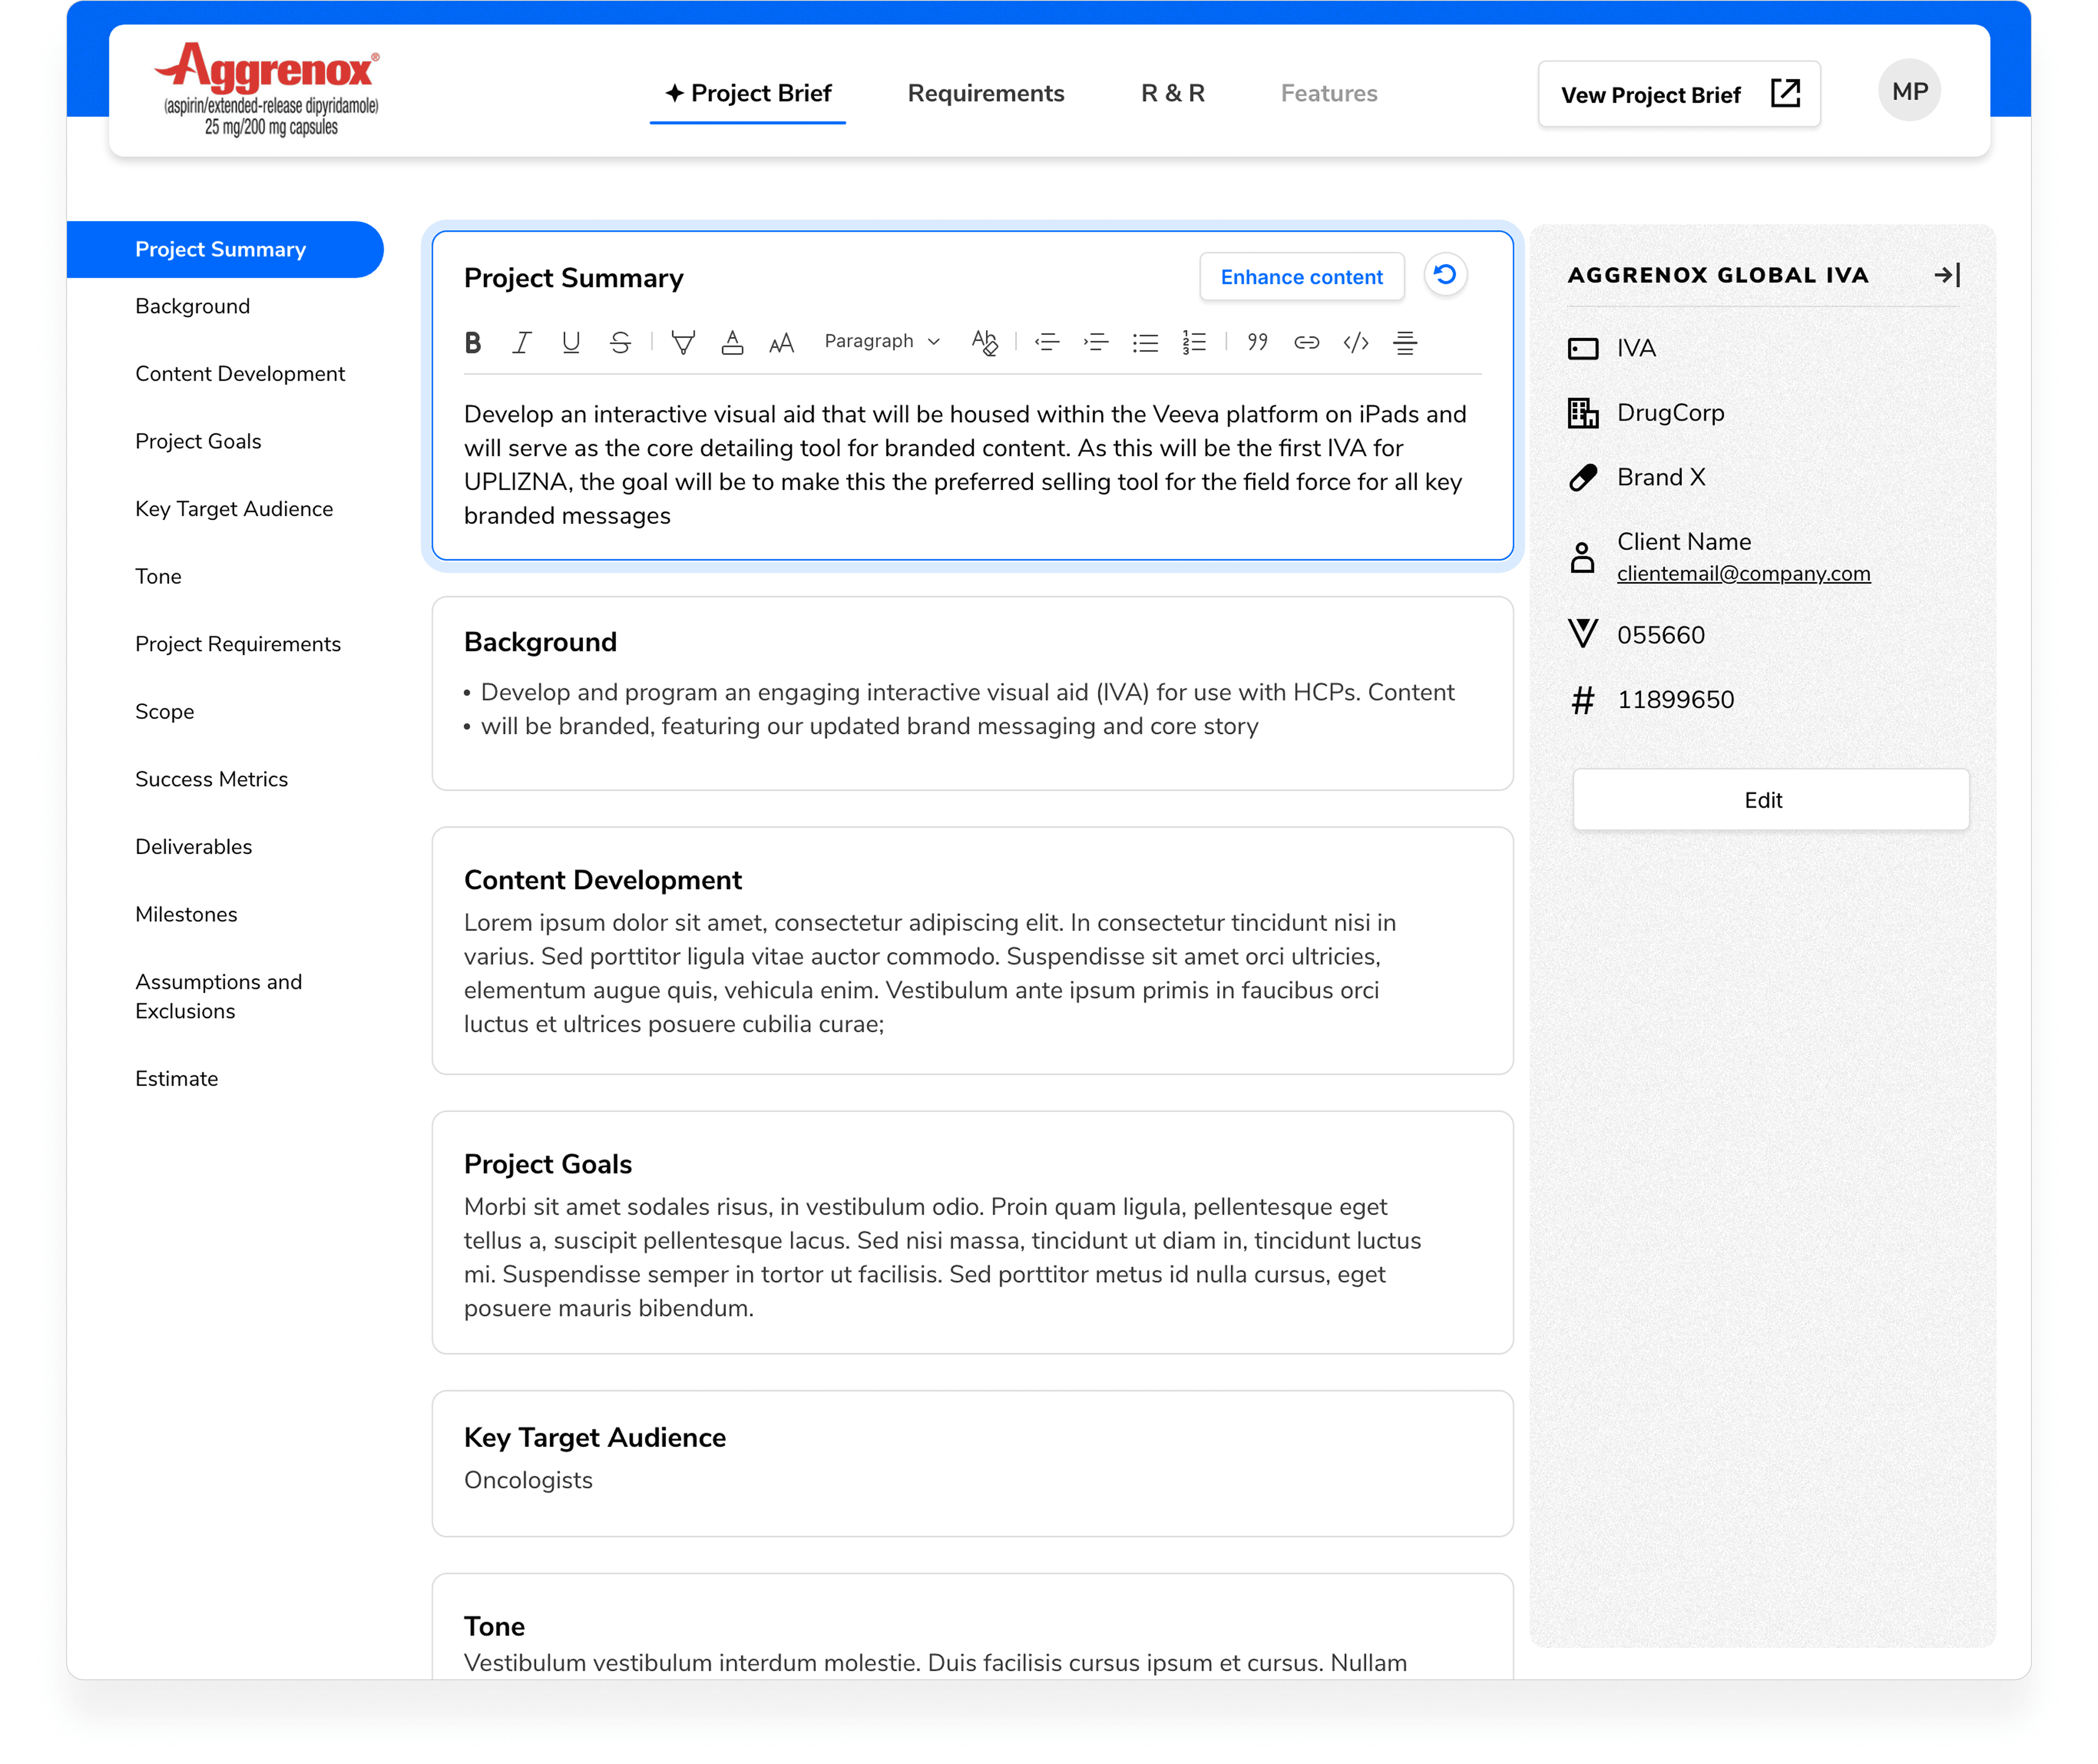Screen dimensions: 2098x1764
Task: Collapse the Aggrenox Global IVA side panel
Action: click(1946, 275)
